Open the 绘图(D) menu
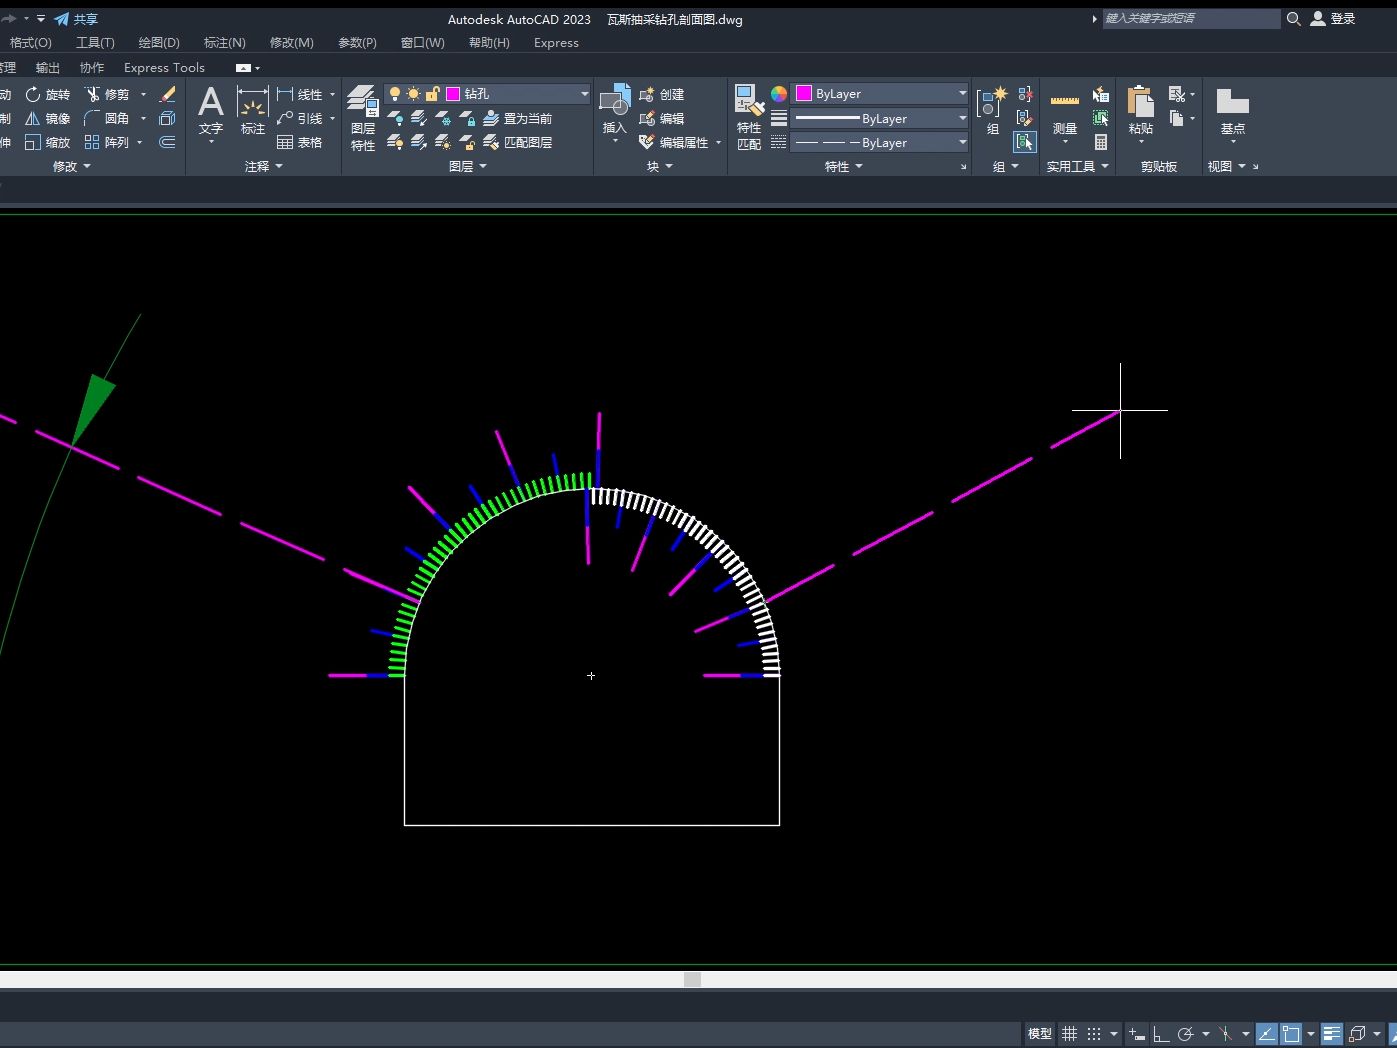Viewport: 1397px width, 1048px height. pos(158,43)
